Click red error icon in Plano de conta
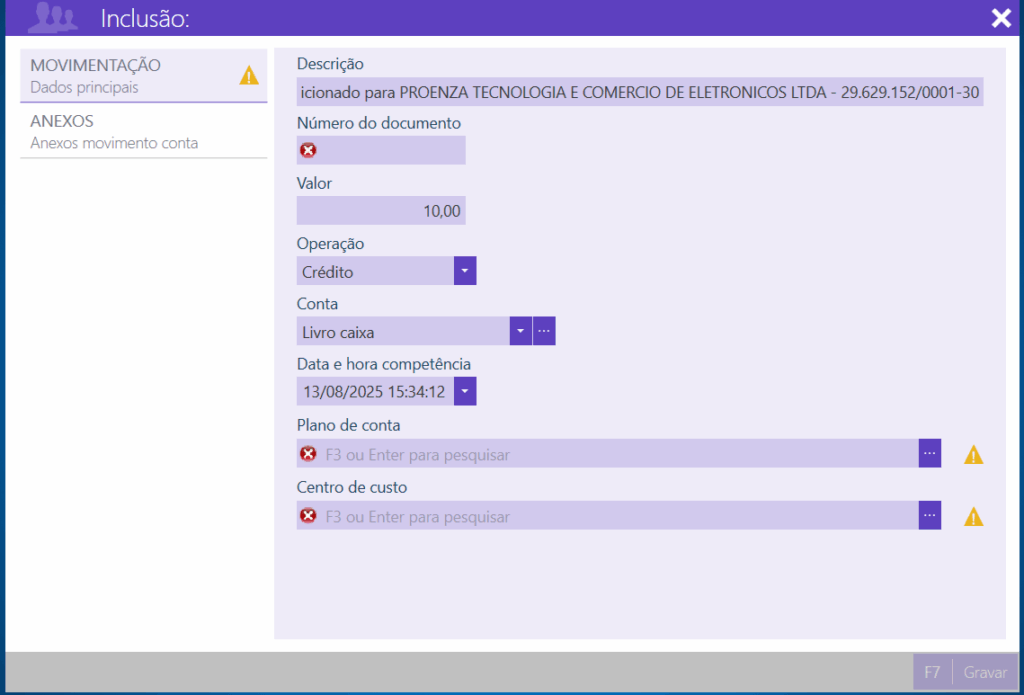Viewport: 1024px width, 695px height. coord(308,454)
